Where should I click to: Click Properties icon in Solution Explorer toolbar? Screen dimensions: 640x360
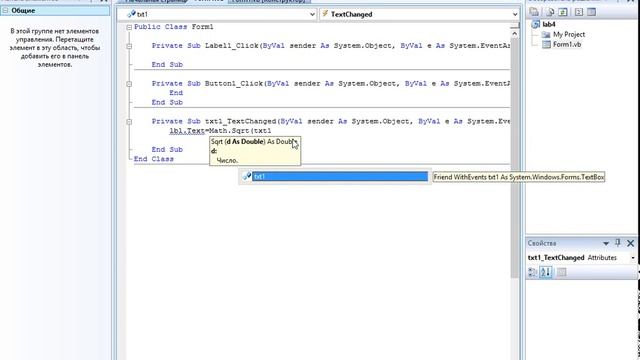pos(534,12)
